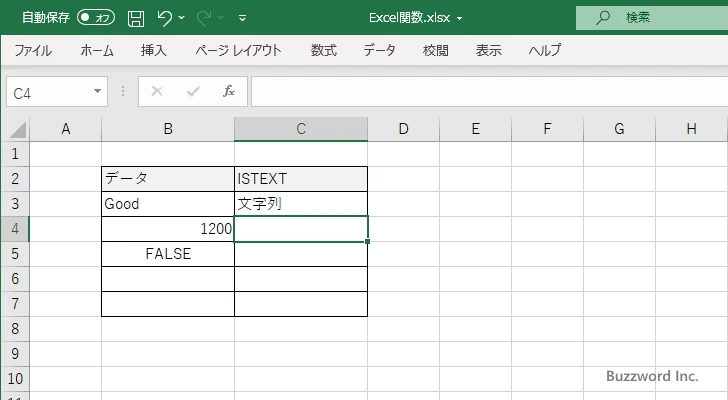Switch to the ヘルプ tab
728x400 pixels.
click(x=545, y=50)
